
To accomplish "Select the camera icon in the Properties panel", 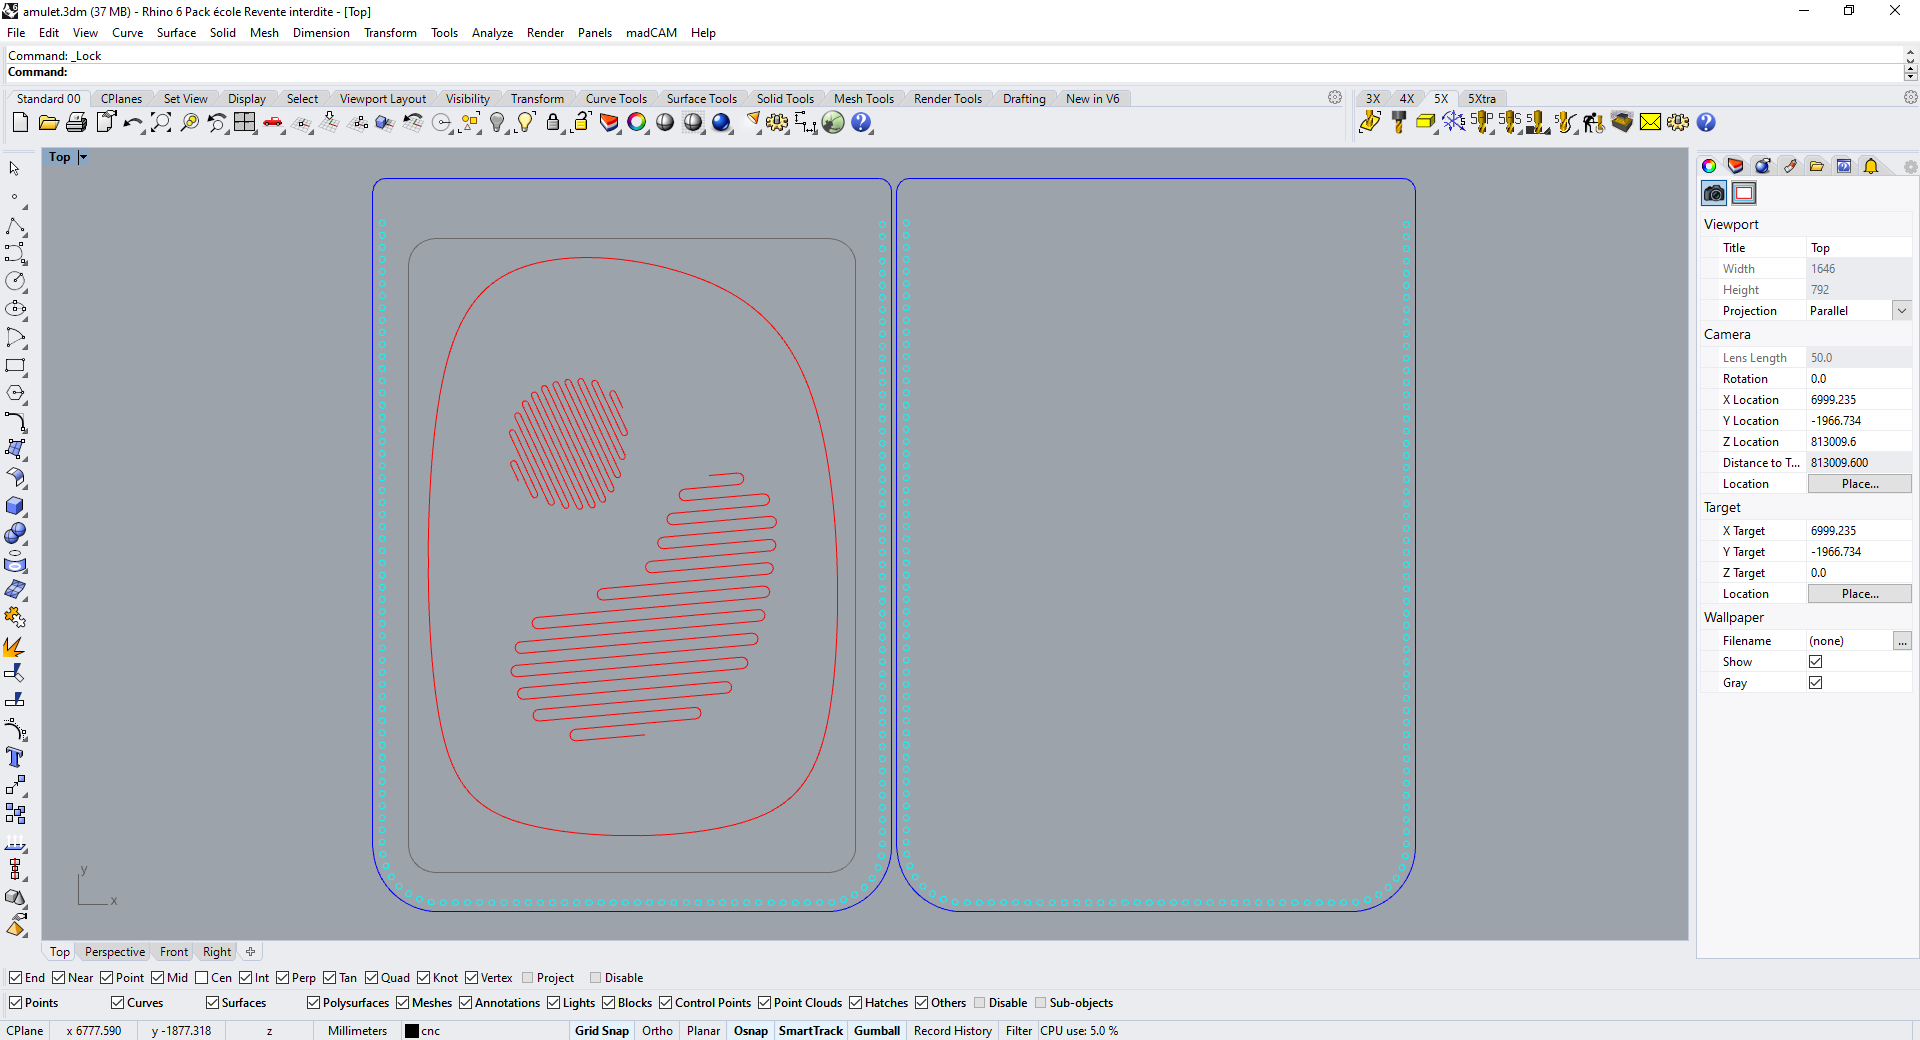I will click(x=1713, y=193).
